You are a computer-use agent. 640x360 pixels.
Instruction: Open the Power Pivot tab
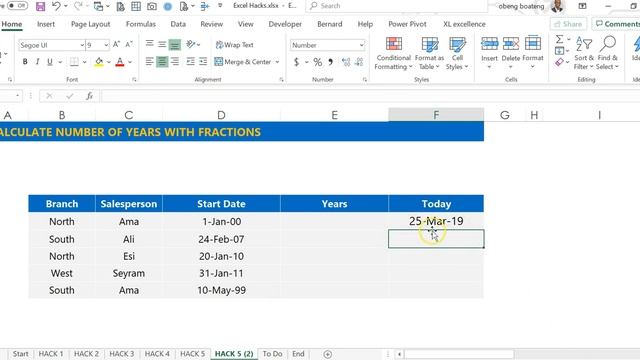point(407,24)
